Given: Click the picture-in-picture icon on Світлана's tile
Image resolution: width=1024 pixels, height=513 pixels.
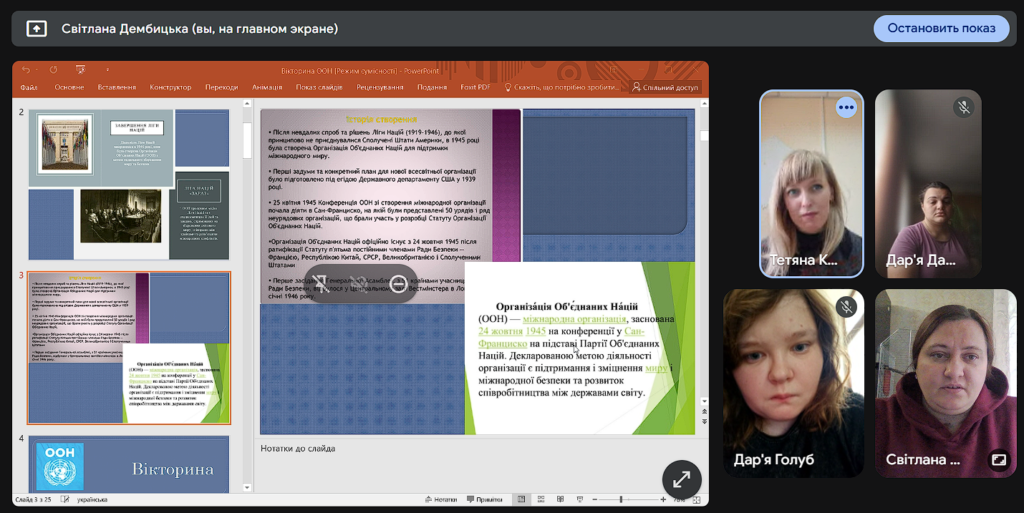Looking at the screenshot, I should pos(997,460).
